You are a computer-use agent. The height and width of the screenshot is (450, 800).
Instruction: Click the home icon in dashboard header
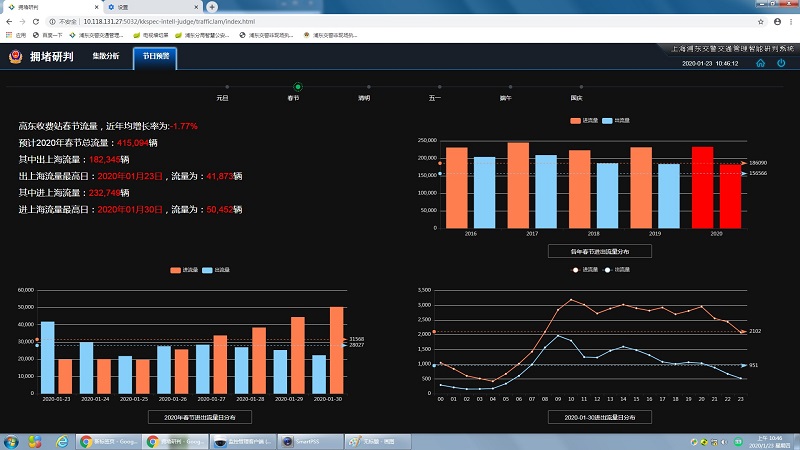pyautogui.click(x=761, y=63)
